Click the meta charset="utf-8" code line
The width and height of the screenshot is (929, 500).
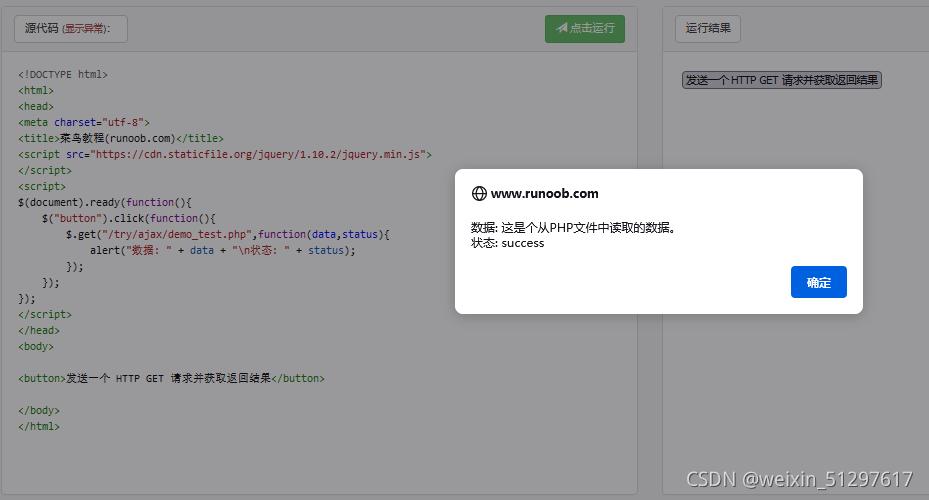pos(84,122)
